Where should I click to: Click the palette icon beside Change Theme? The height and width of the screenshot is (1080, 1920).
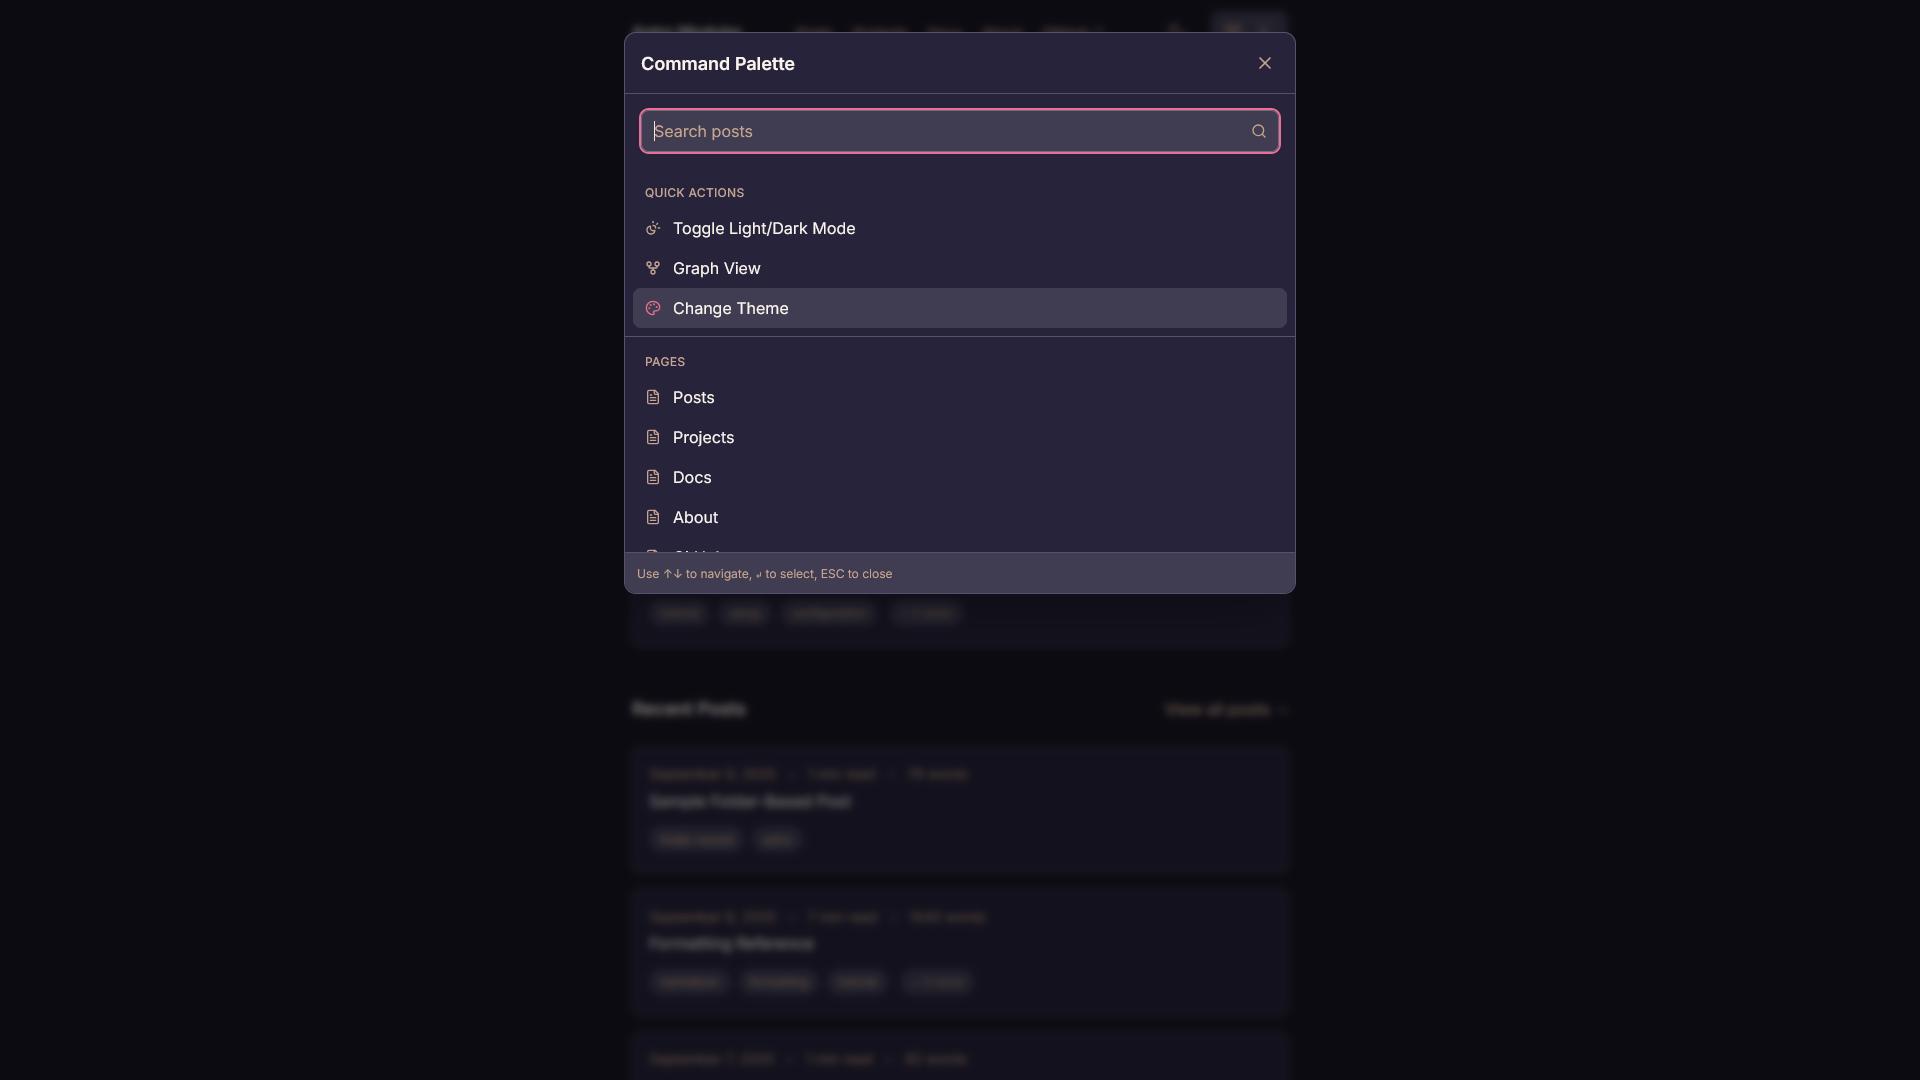point(653,308)
